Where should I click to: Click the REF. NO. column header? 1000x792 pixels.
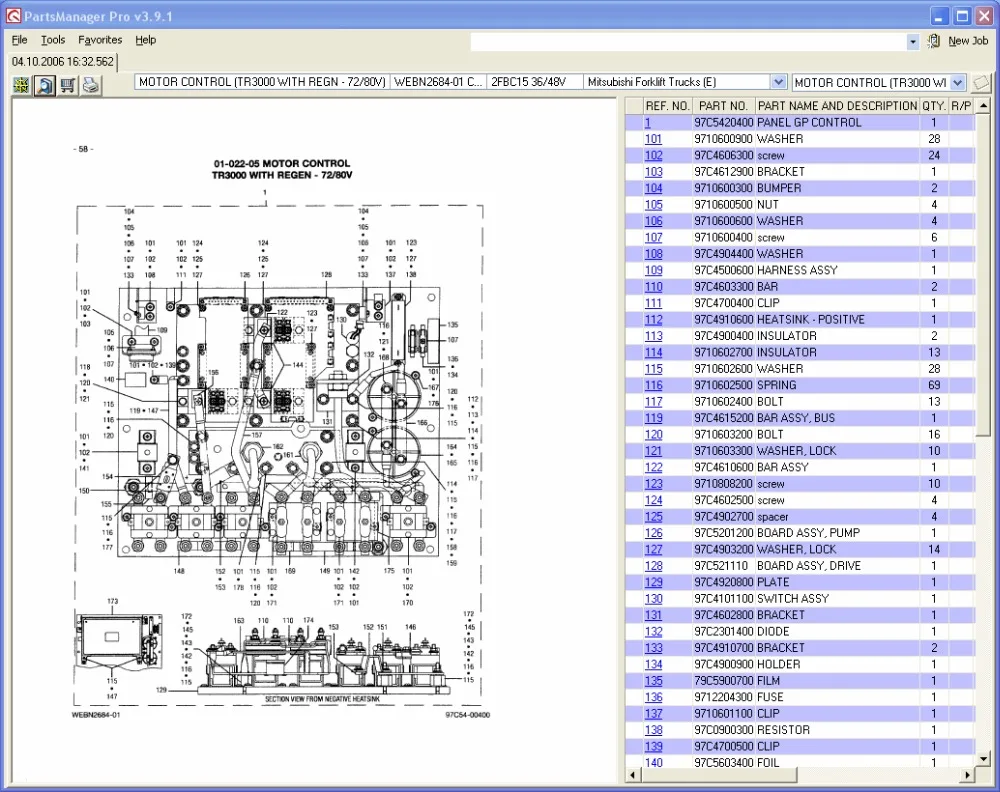[667, 106]
